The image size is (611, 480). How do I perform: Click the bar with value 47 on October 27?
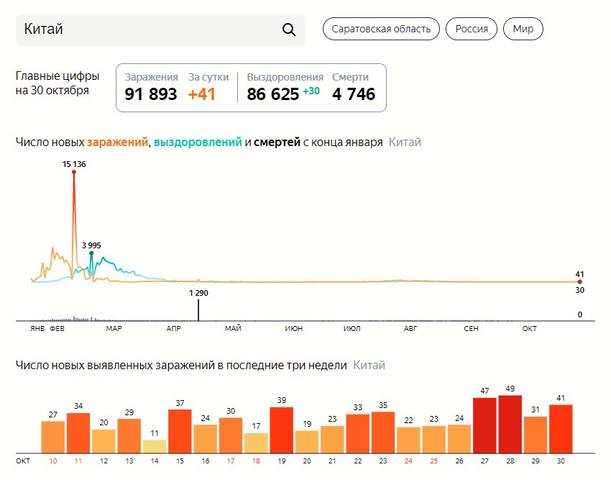point(485,426)
